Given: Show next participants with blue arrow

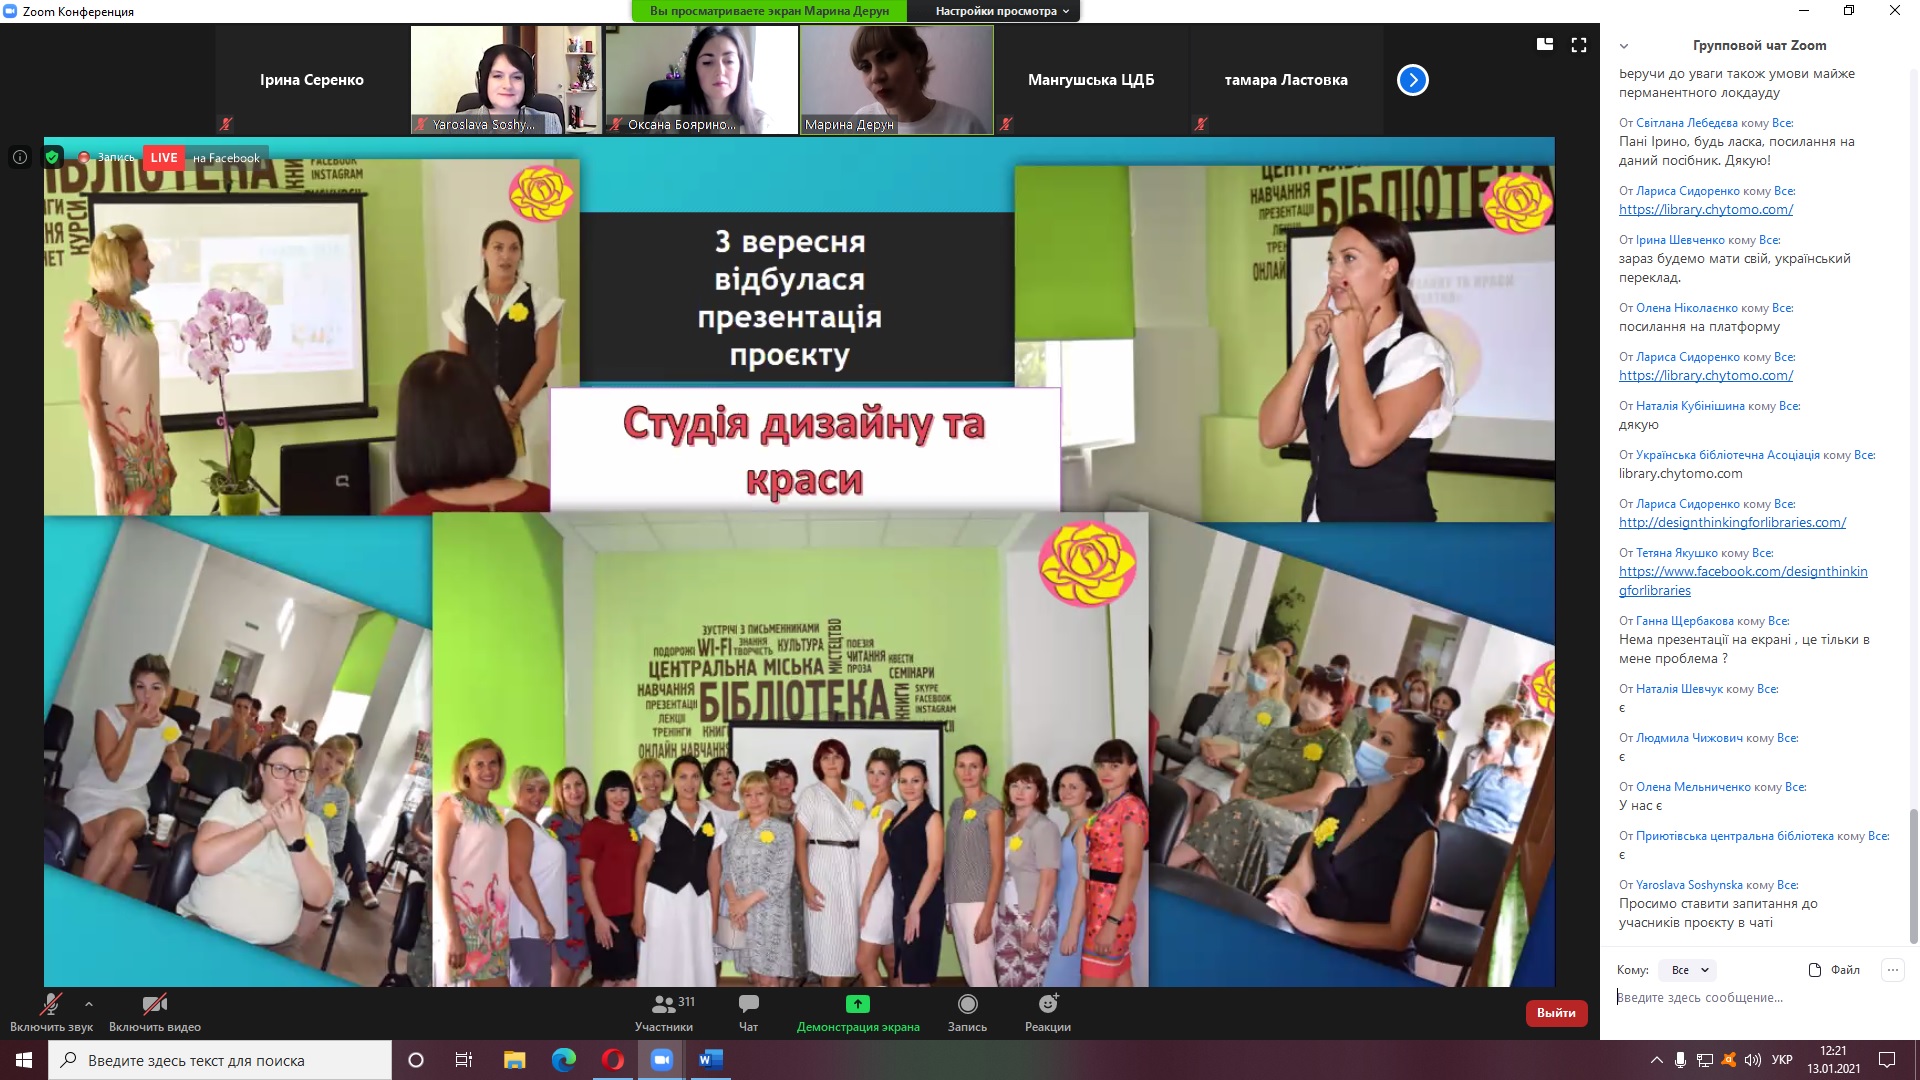Looking at the screenshot, I should pos(1412,80).
